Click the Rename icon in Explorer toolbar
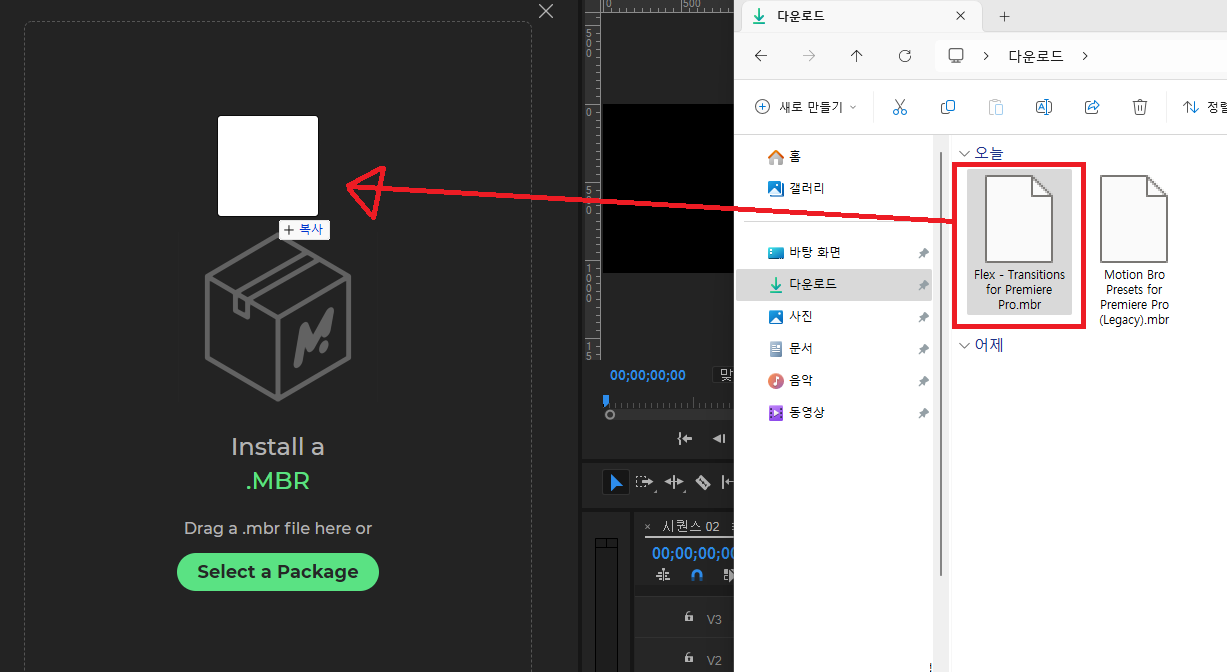 (x=1043, y=107)
